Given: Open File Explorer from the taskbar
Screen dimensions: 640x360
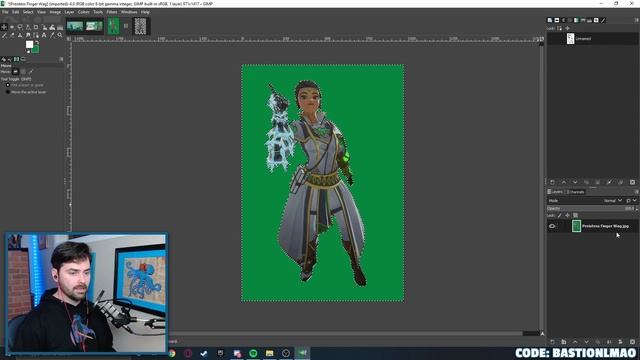Looking at the screenshot, I should 269,353.
